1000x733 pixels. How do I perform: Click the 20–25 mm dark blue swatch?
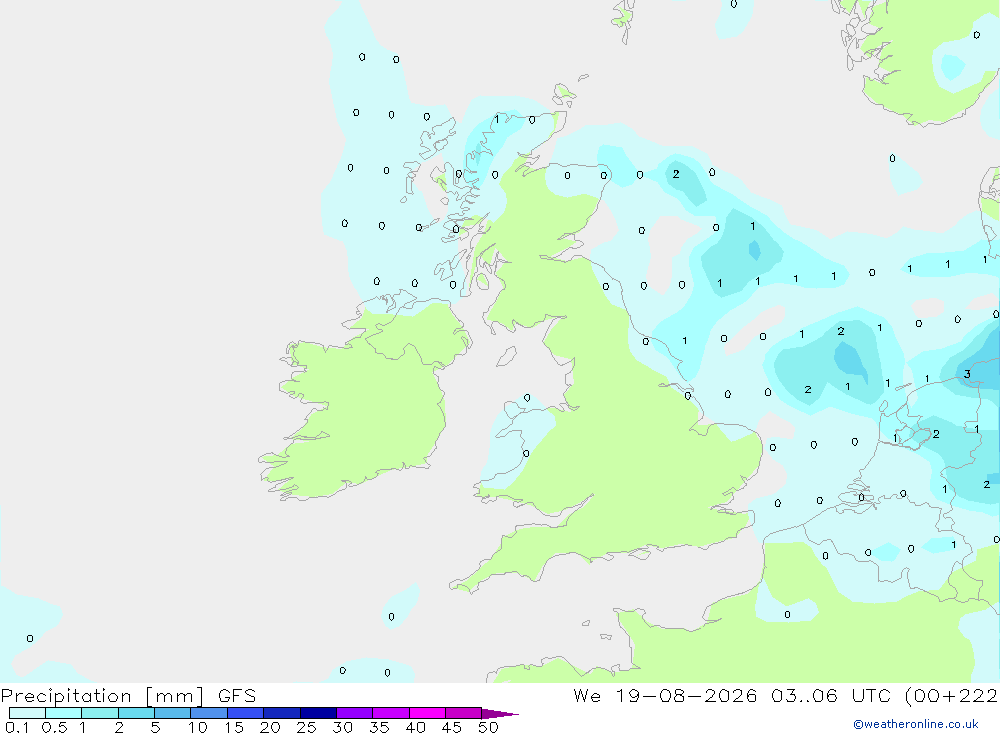(282, 713)
